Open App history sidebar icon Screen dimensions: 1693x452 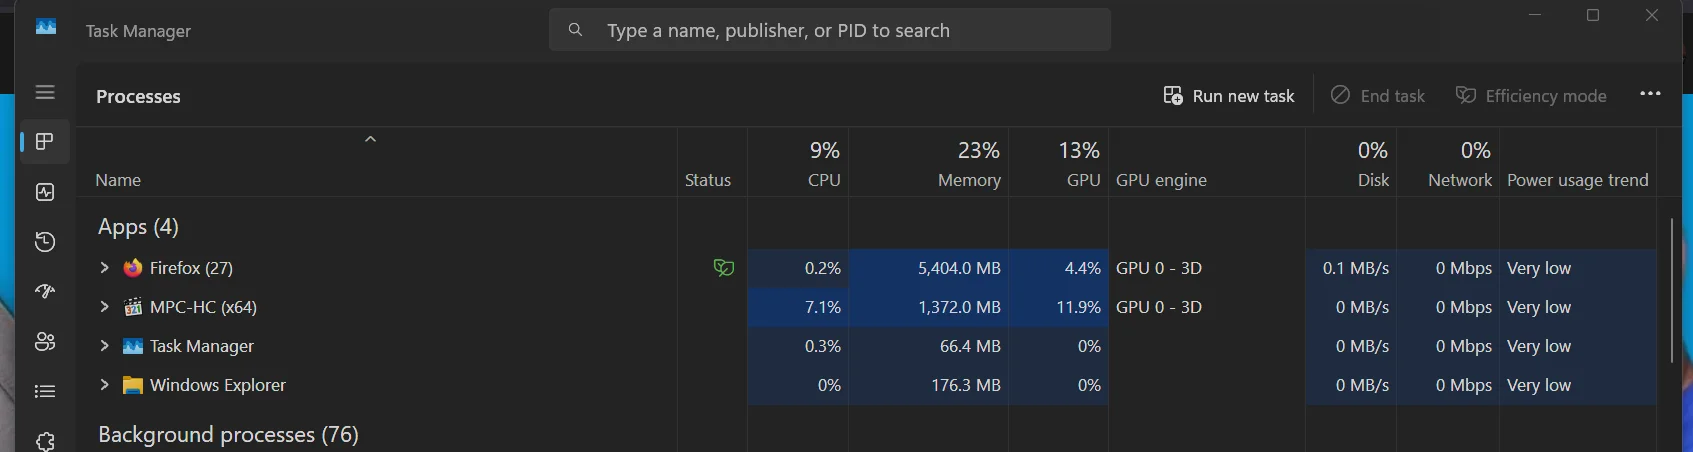tap(45, 242)
